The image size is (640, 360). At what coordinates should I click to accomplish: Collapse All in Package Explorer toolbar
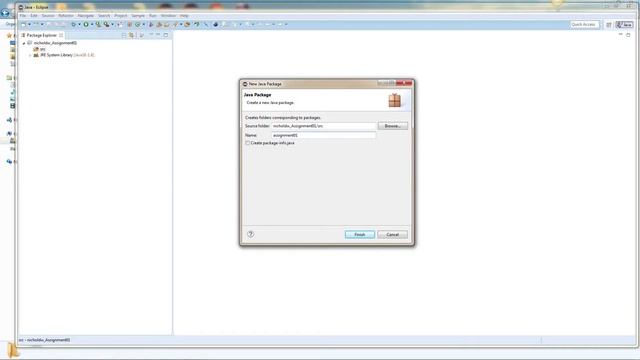click(x=124, y=36)
